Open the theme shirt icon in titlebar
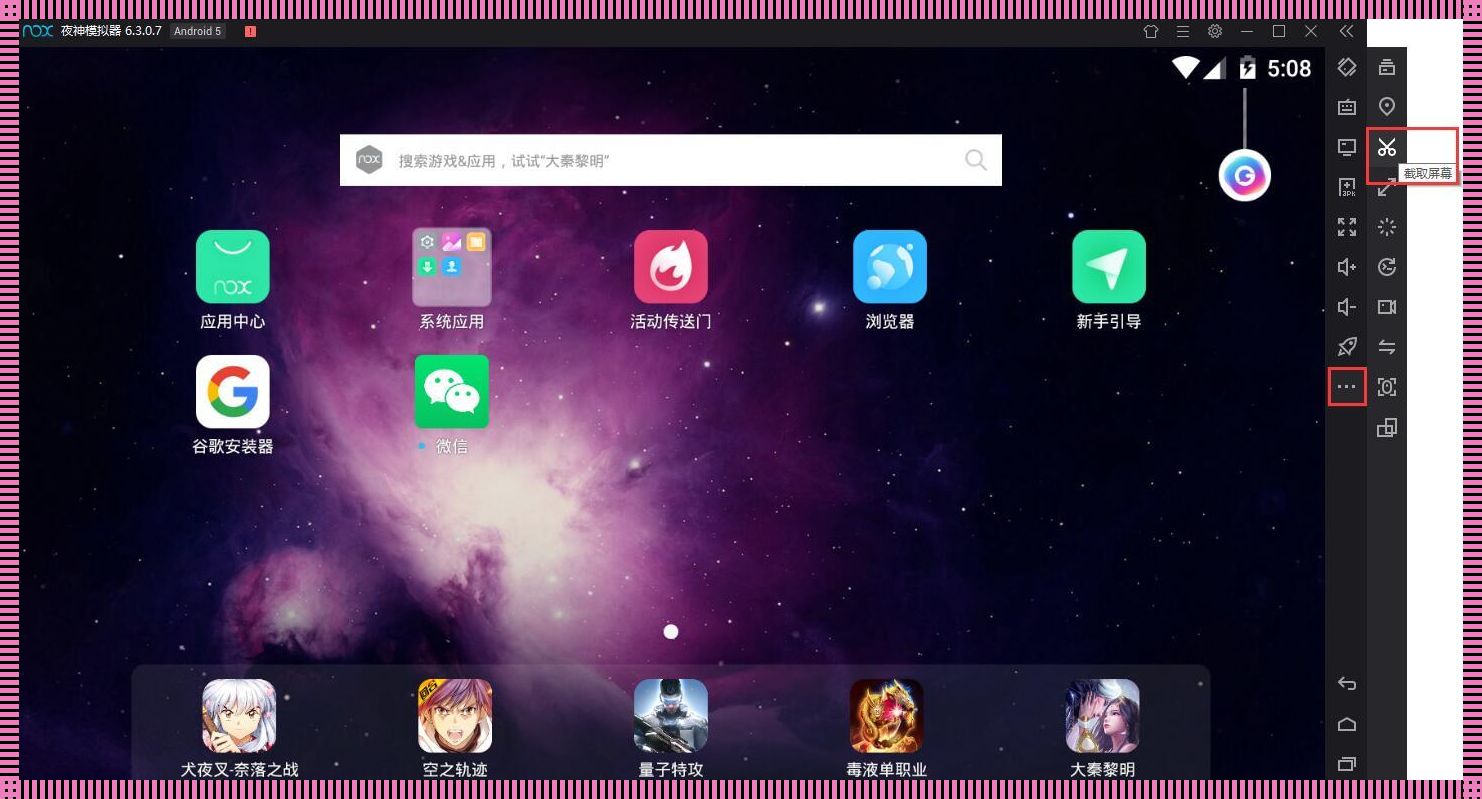This screenshot has height=799, width=1482. (x=1151, y=31)
